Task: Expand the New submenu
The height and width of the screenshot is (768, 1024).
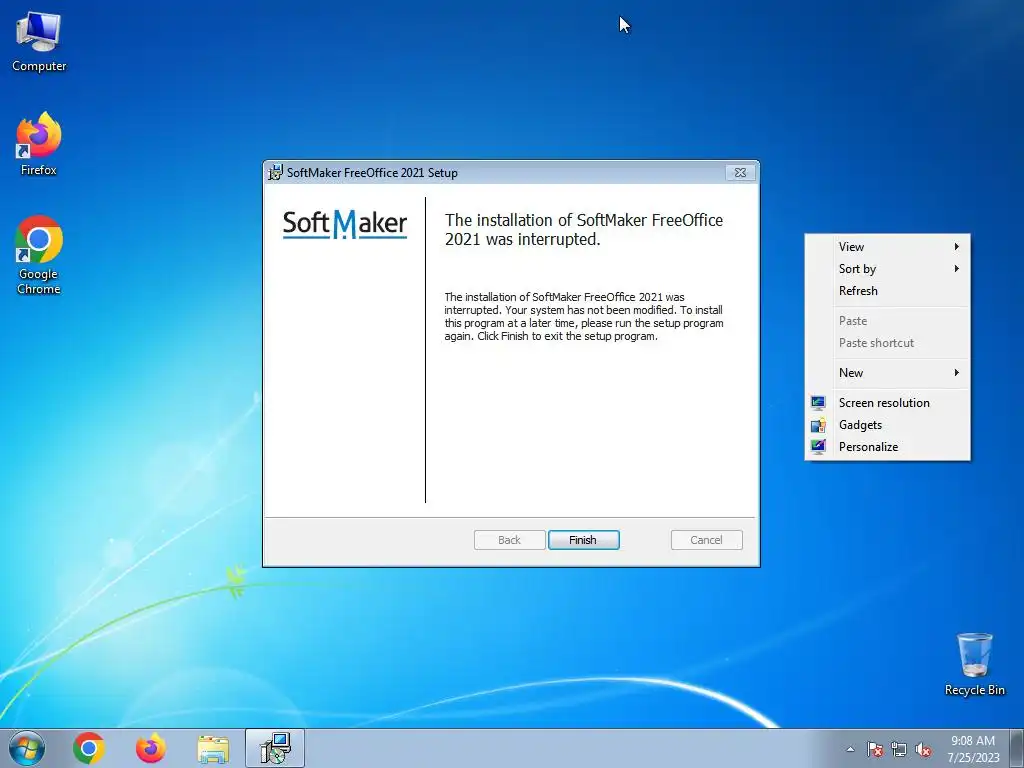Action: [888, 373]
